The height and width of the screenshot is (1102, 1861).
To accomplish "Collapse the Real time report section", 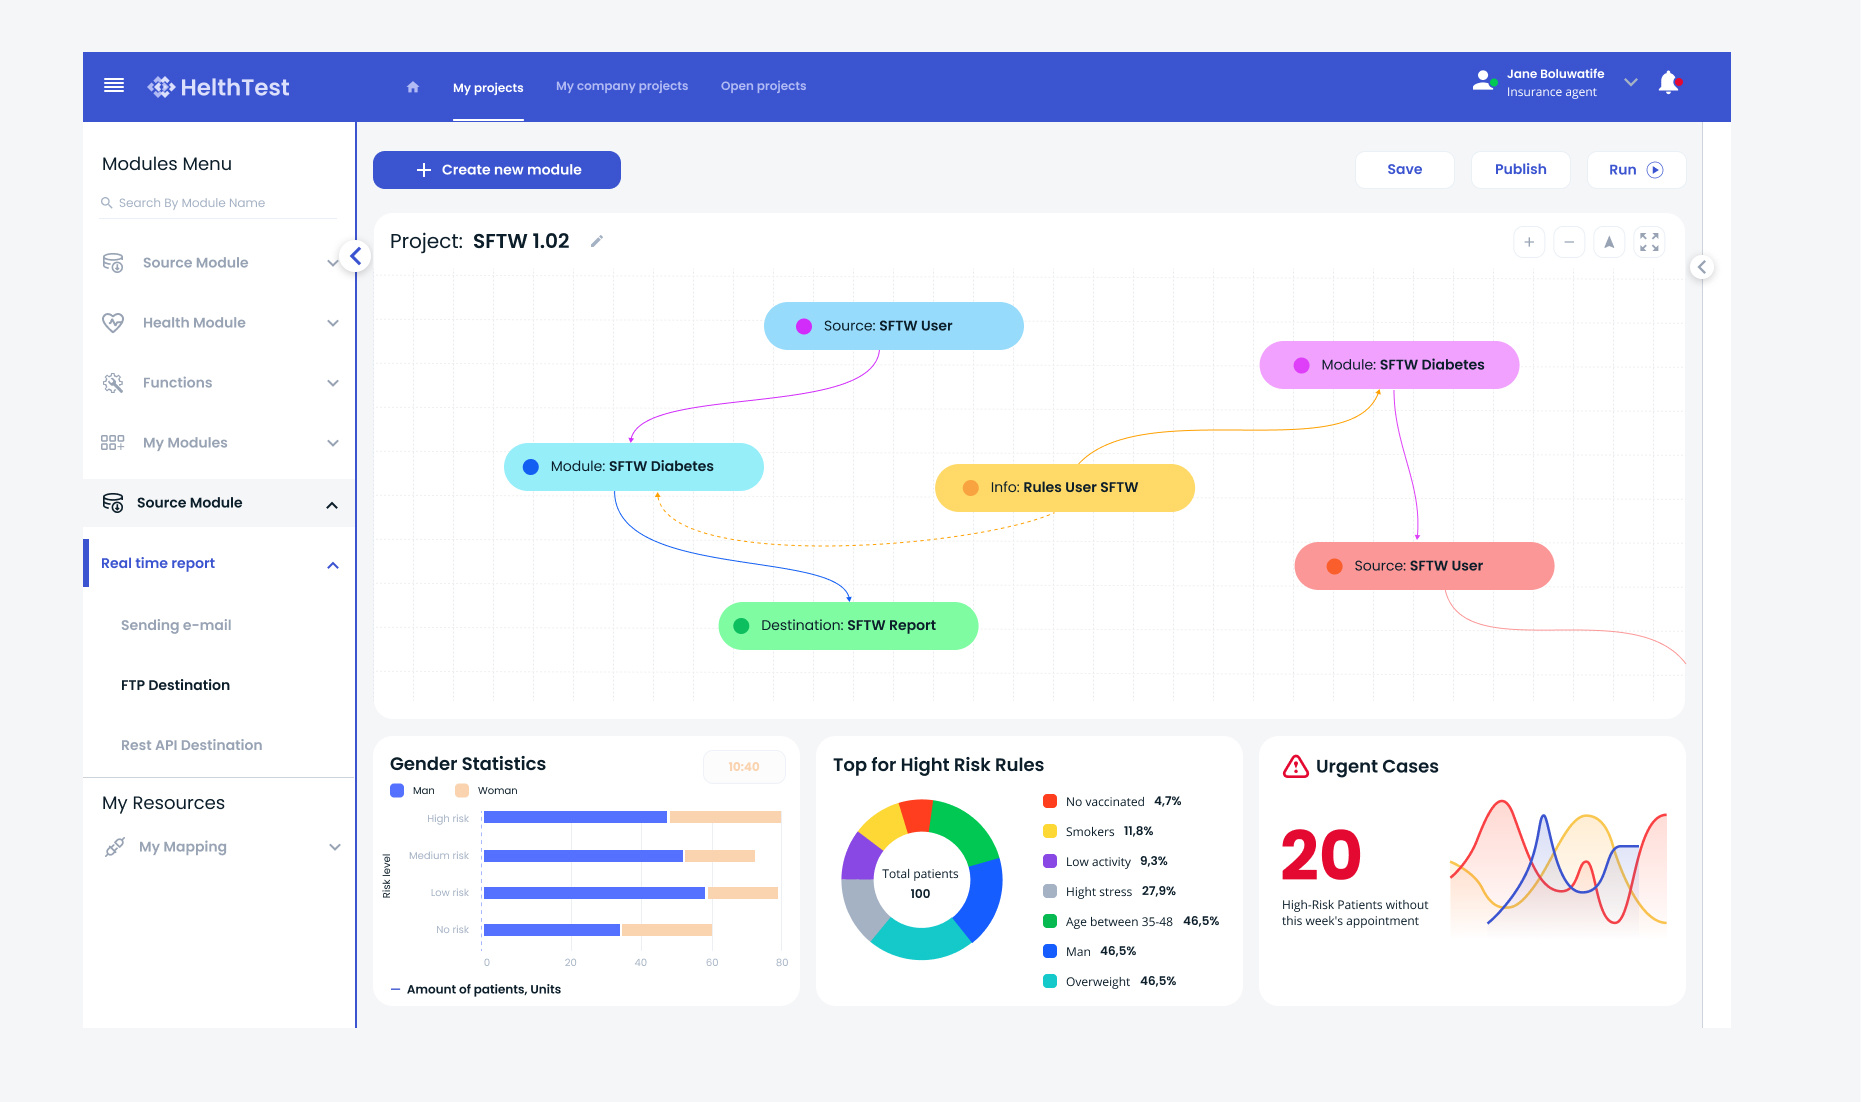I will click(332, 564).
